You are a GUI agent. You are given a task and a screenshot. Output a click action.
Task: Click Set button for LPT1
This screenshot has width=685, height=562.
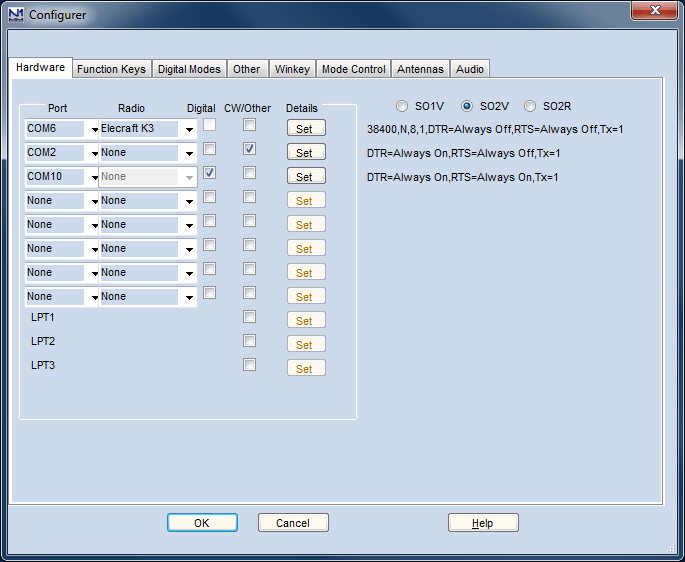tap(306, 320)
